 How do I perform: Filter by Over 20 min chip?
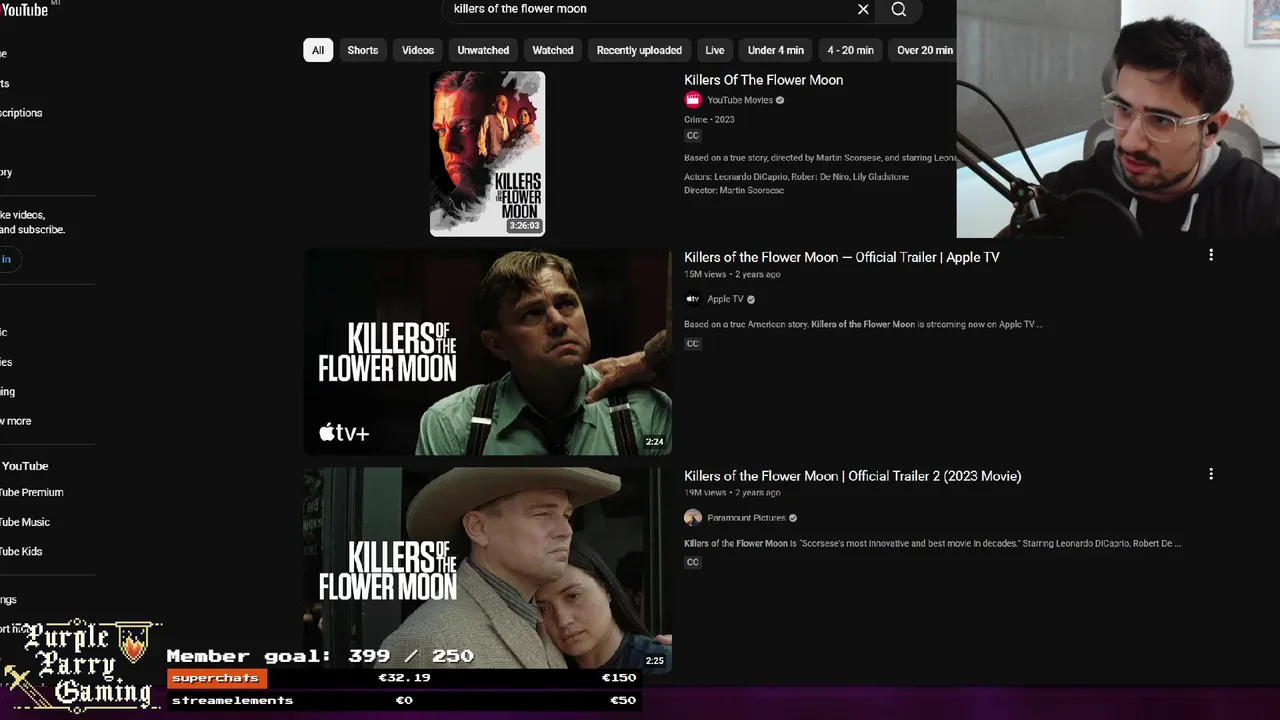[x=923, y=50]
